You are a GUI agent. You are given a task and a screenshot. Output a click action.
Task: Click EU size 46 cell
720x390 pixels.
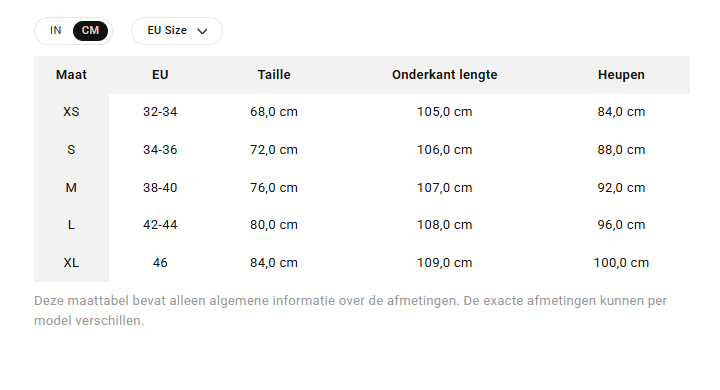pos(160,263)
